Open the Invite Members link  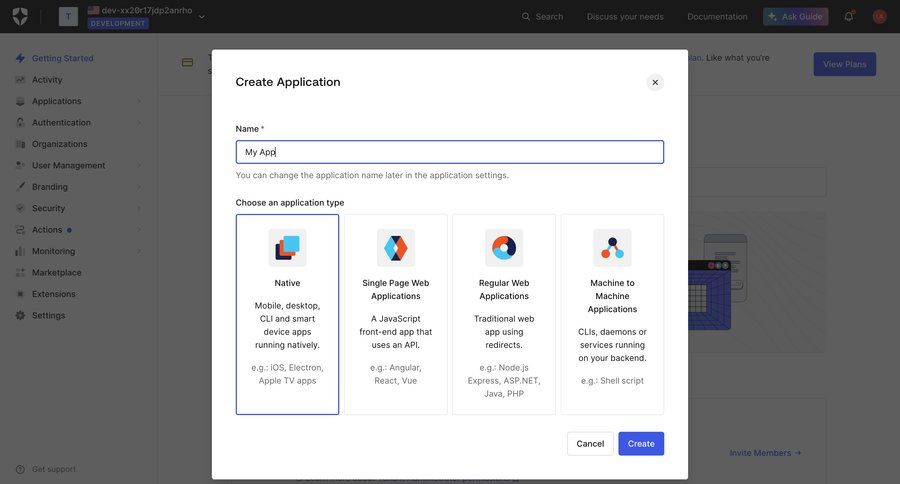(x=765, y=453)
